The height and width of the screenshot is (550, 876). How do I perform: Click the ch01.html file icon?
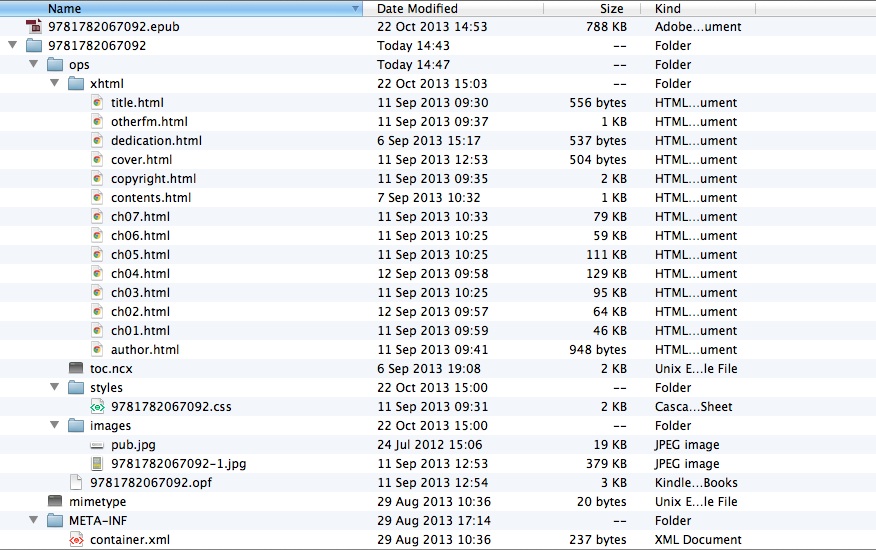coord(97,330)
